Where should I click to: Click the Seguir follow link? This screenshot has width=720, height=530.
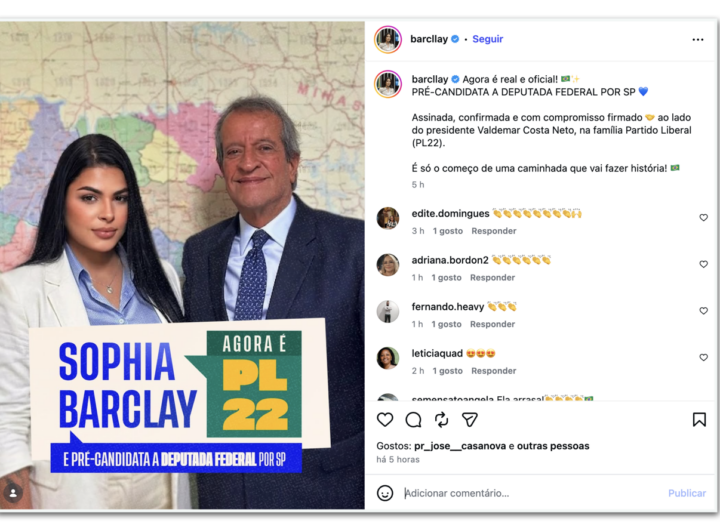coord(488,39)
